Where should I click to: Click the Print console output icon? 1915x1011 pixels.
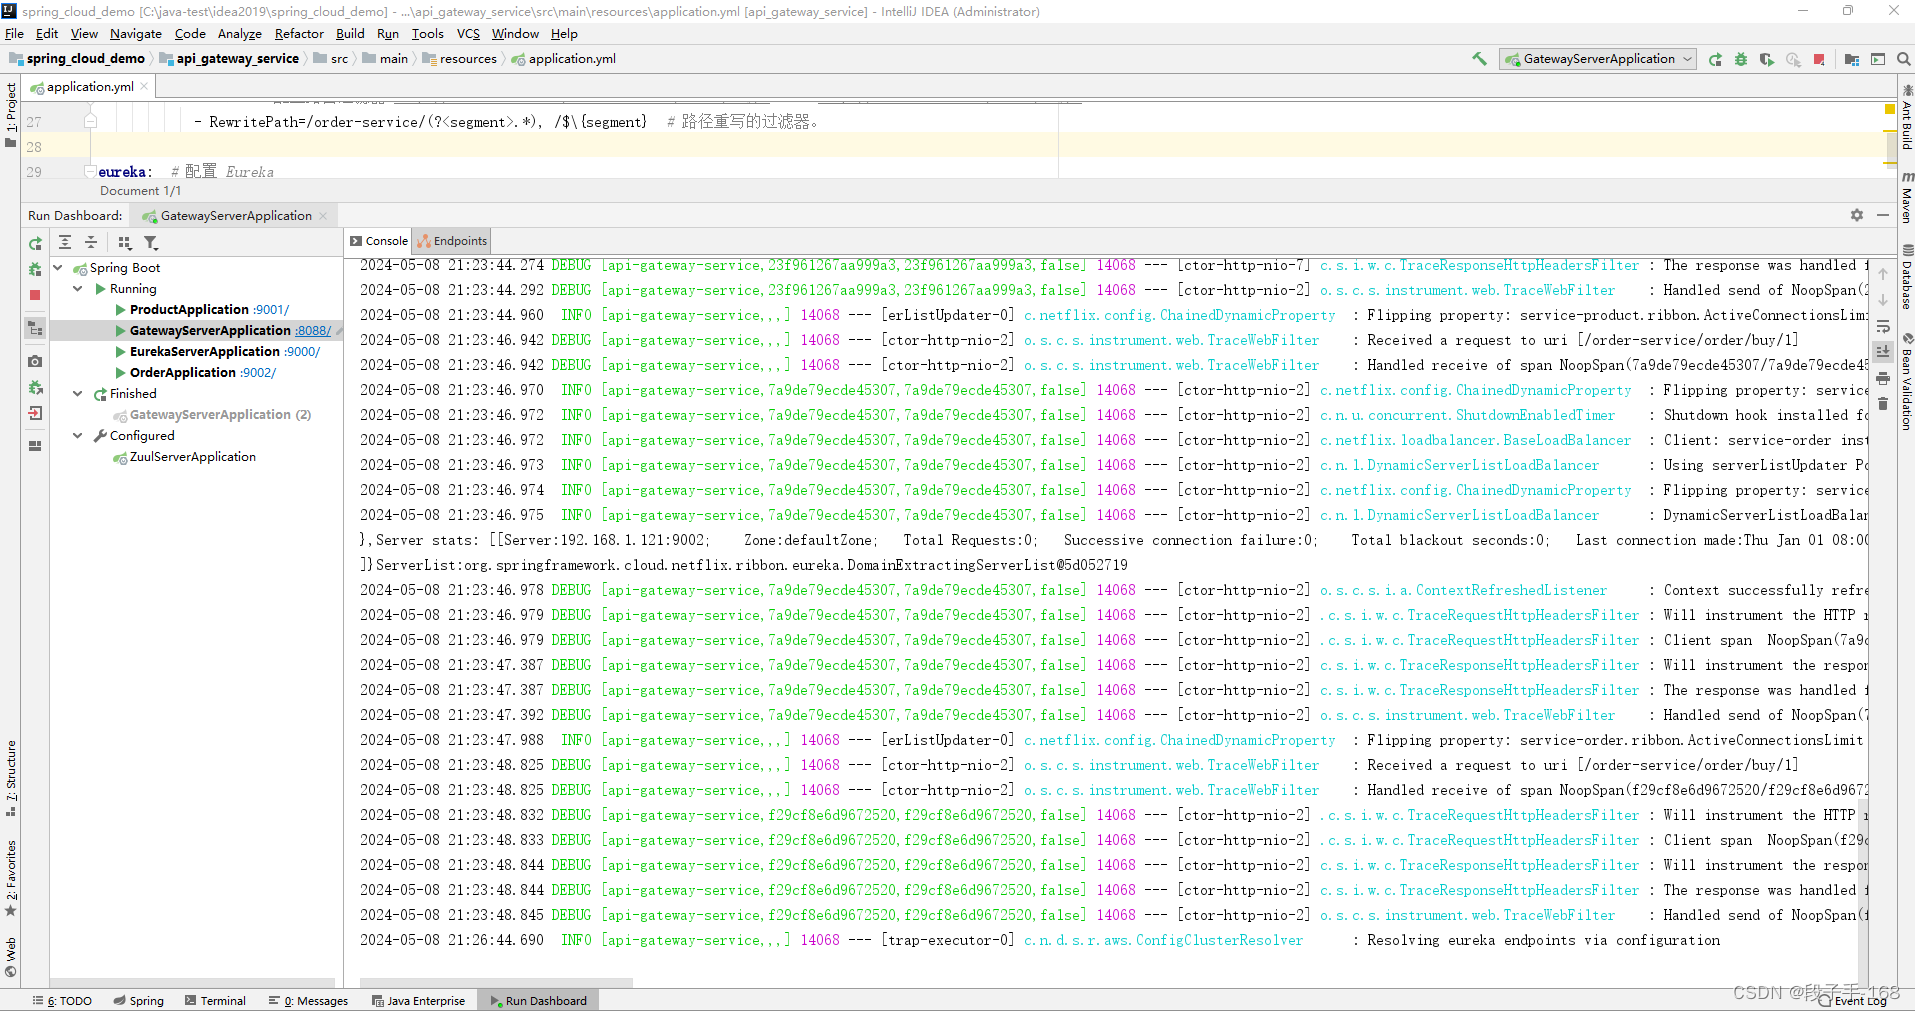pyautogui.click(x=1883, y=378)
